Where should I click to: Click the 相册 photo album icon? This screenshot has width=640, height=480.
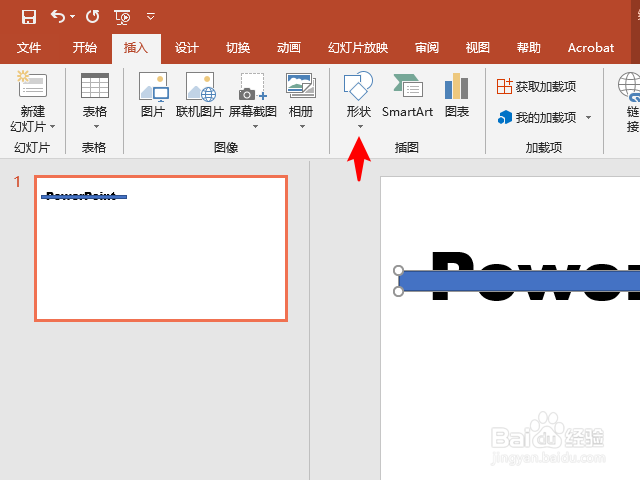pos(301,85)
